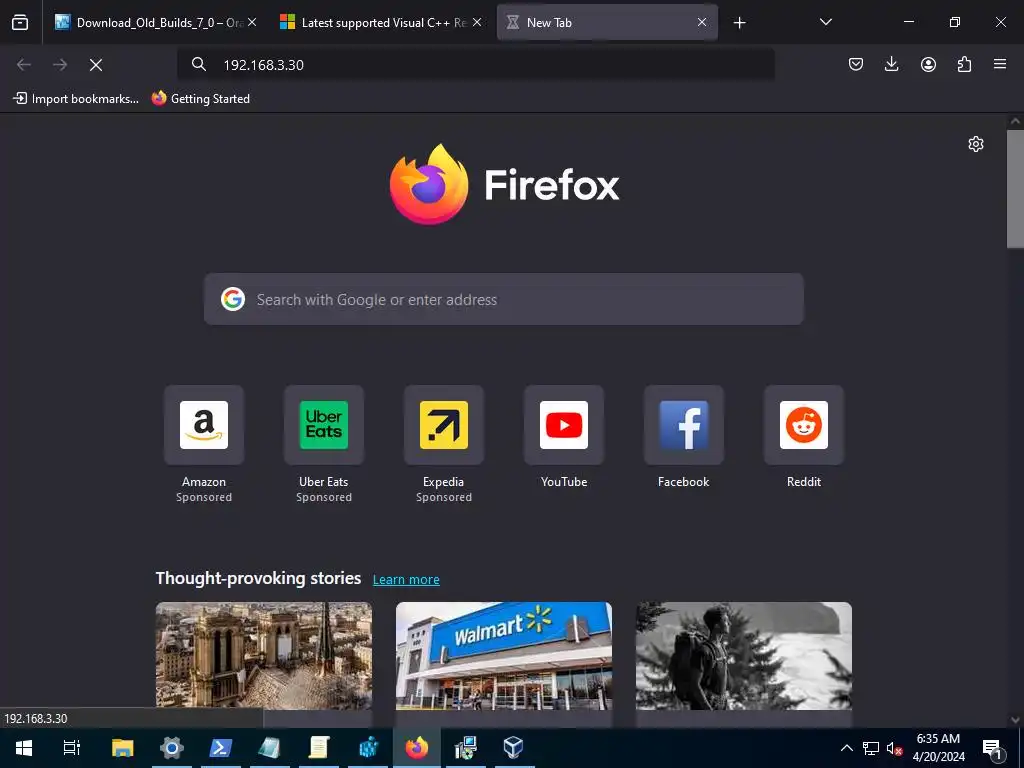
Task: Open the Firefox account icon
Action: pos(928,64)
